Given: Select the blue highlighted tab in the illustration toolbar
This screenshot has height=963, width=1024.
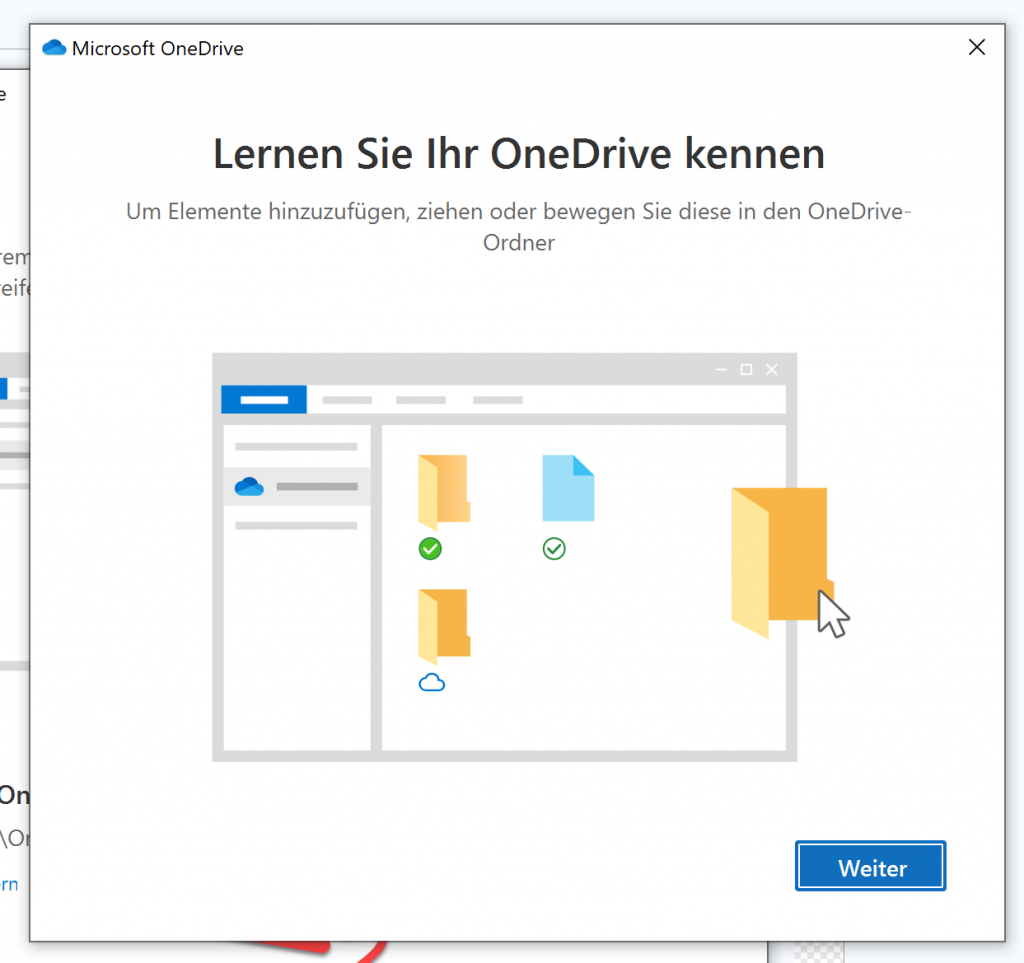Looking at the screenshot, I should (x=263, y=399).
